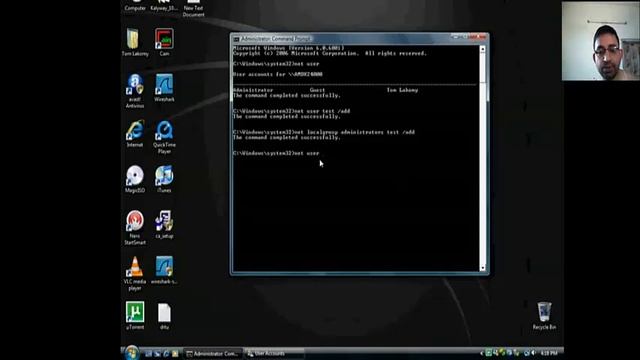Open the Computer desktop shortcut

pos(135,5)
